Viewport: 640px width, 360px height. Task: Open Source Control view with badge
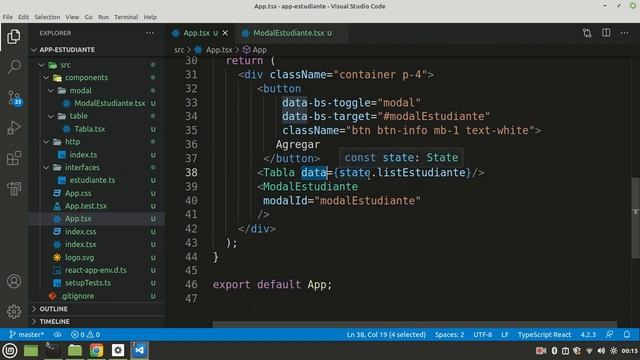point(14,98)
